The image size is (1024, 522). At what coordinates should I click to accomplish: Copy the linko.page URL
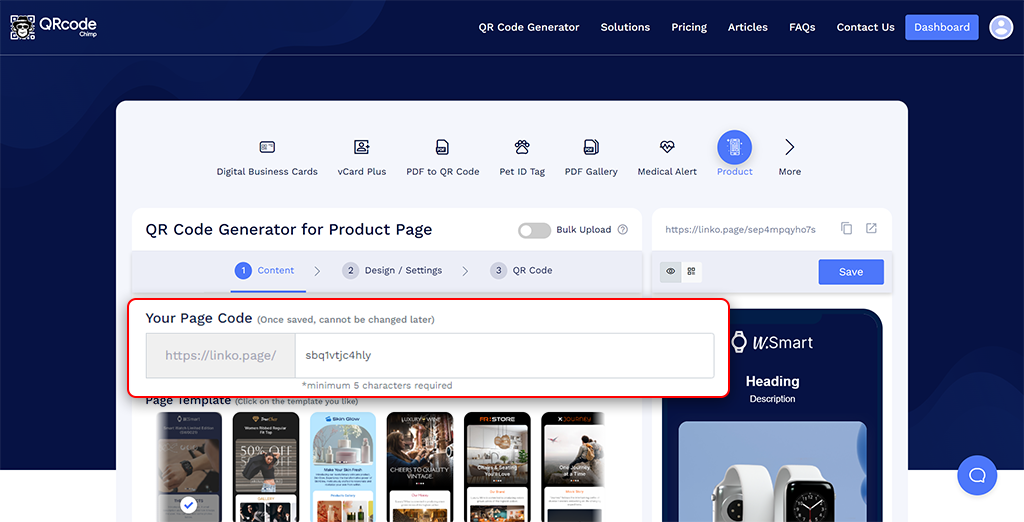point(846,229)
